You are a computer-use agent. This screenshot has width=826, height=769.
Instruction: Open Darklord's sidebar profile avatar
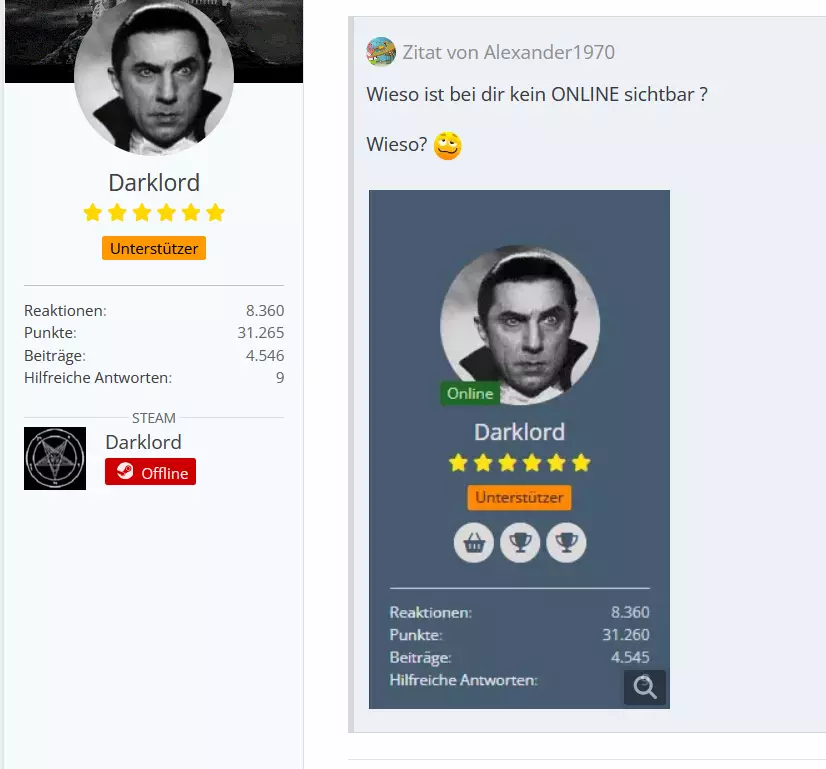(154, 75)
